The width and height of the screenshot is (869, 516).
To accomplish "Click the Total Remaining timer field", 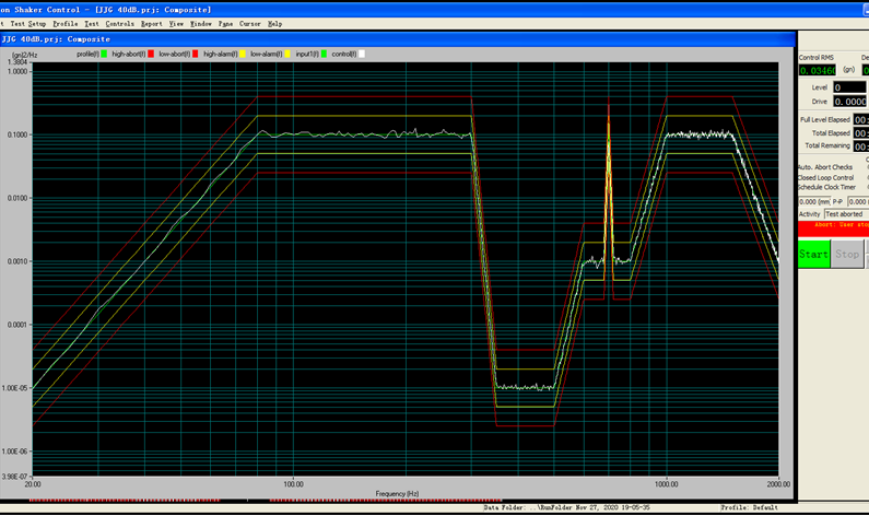I will click(861, 146).
